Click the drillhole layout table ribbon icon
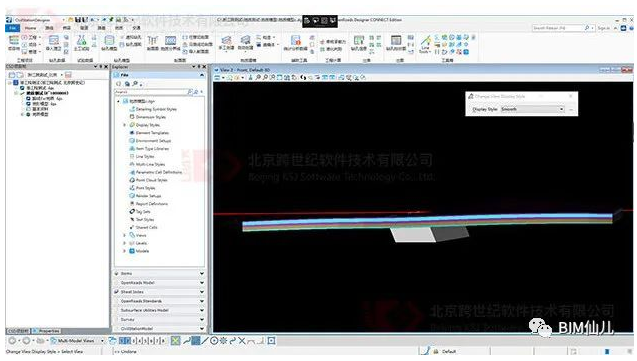Viewport: 637px width, 361px height. pyautogui.click(x=359, y=40)
